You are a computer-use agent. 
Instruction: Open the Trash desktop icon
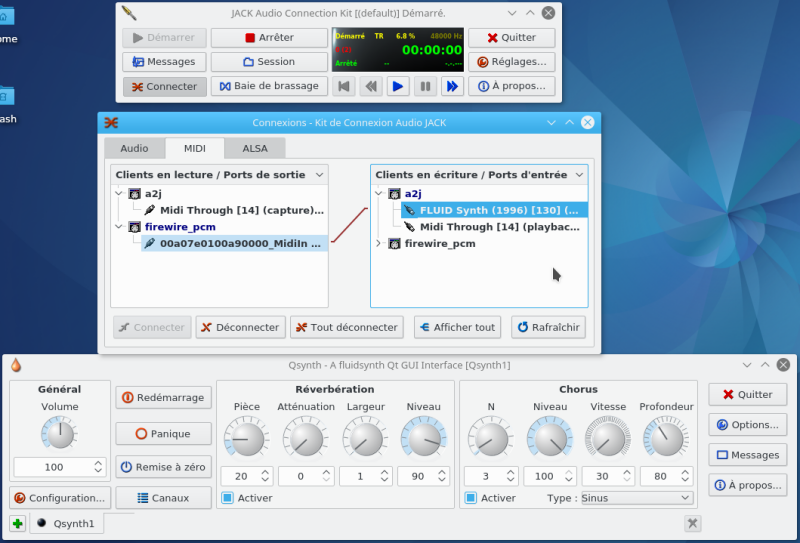click(x=6, y=96)
